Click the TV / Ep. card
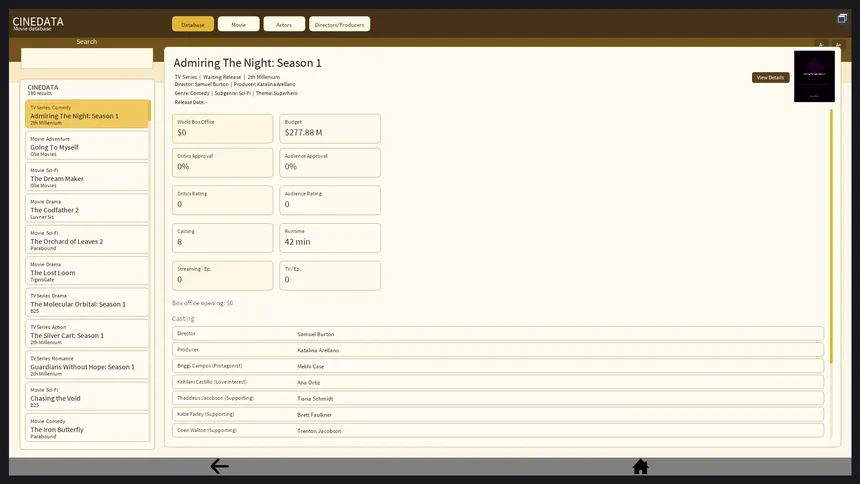This screenshot has width=860, height=484. pyautogui.click(x=330, y=275)
